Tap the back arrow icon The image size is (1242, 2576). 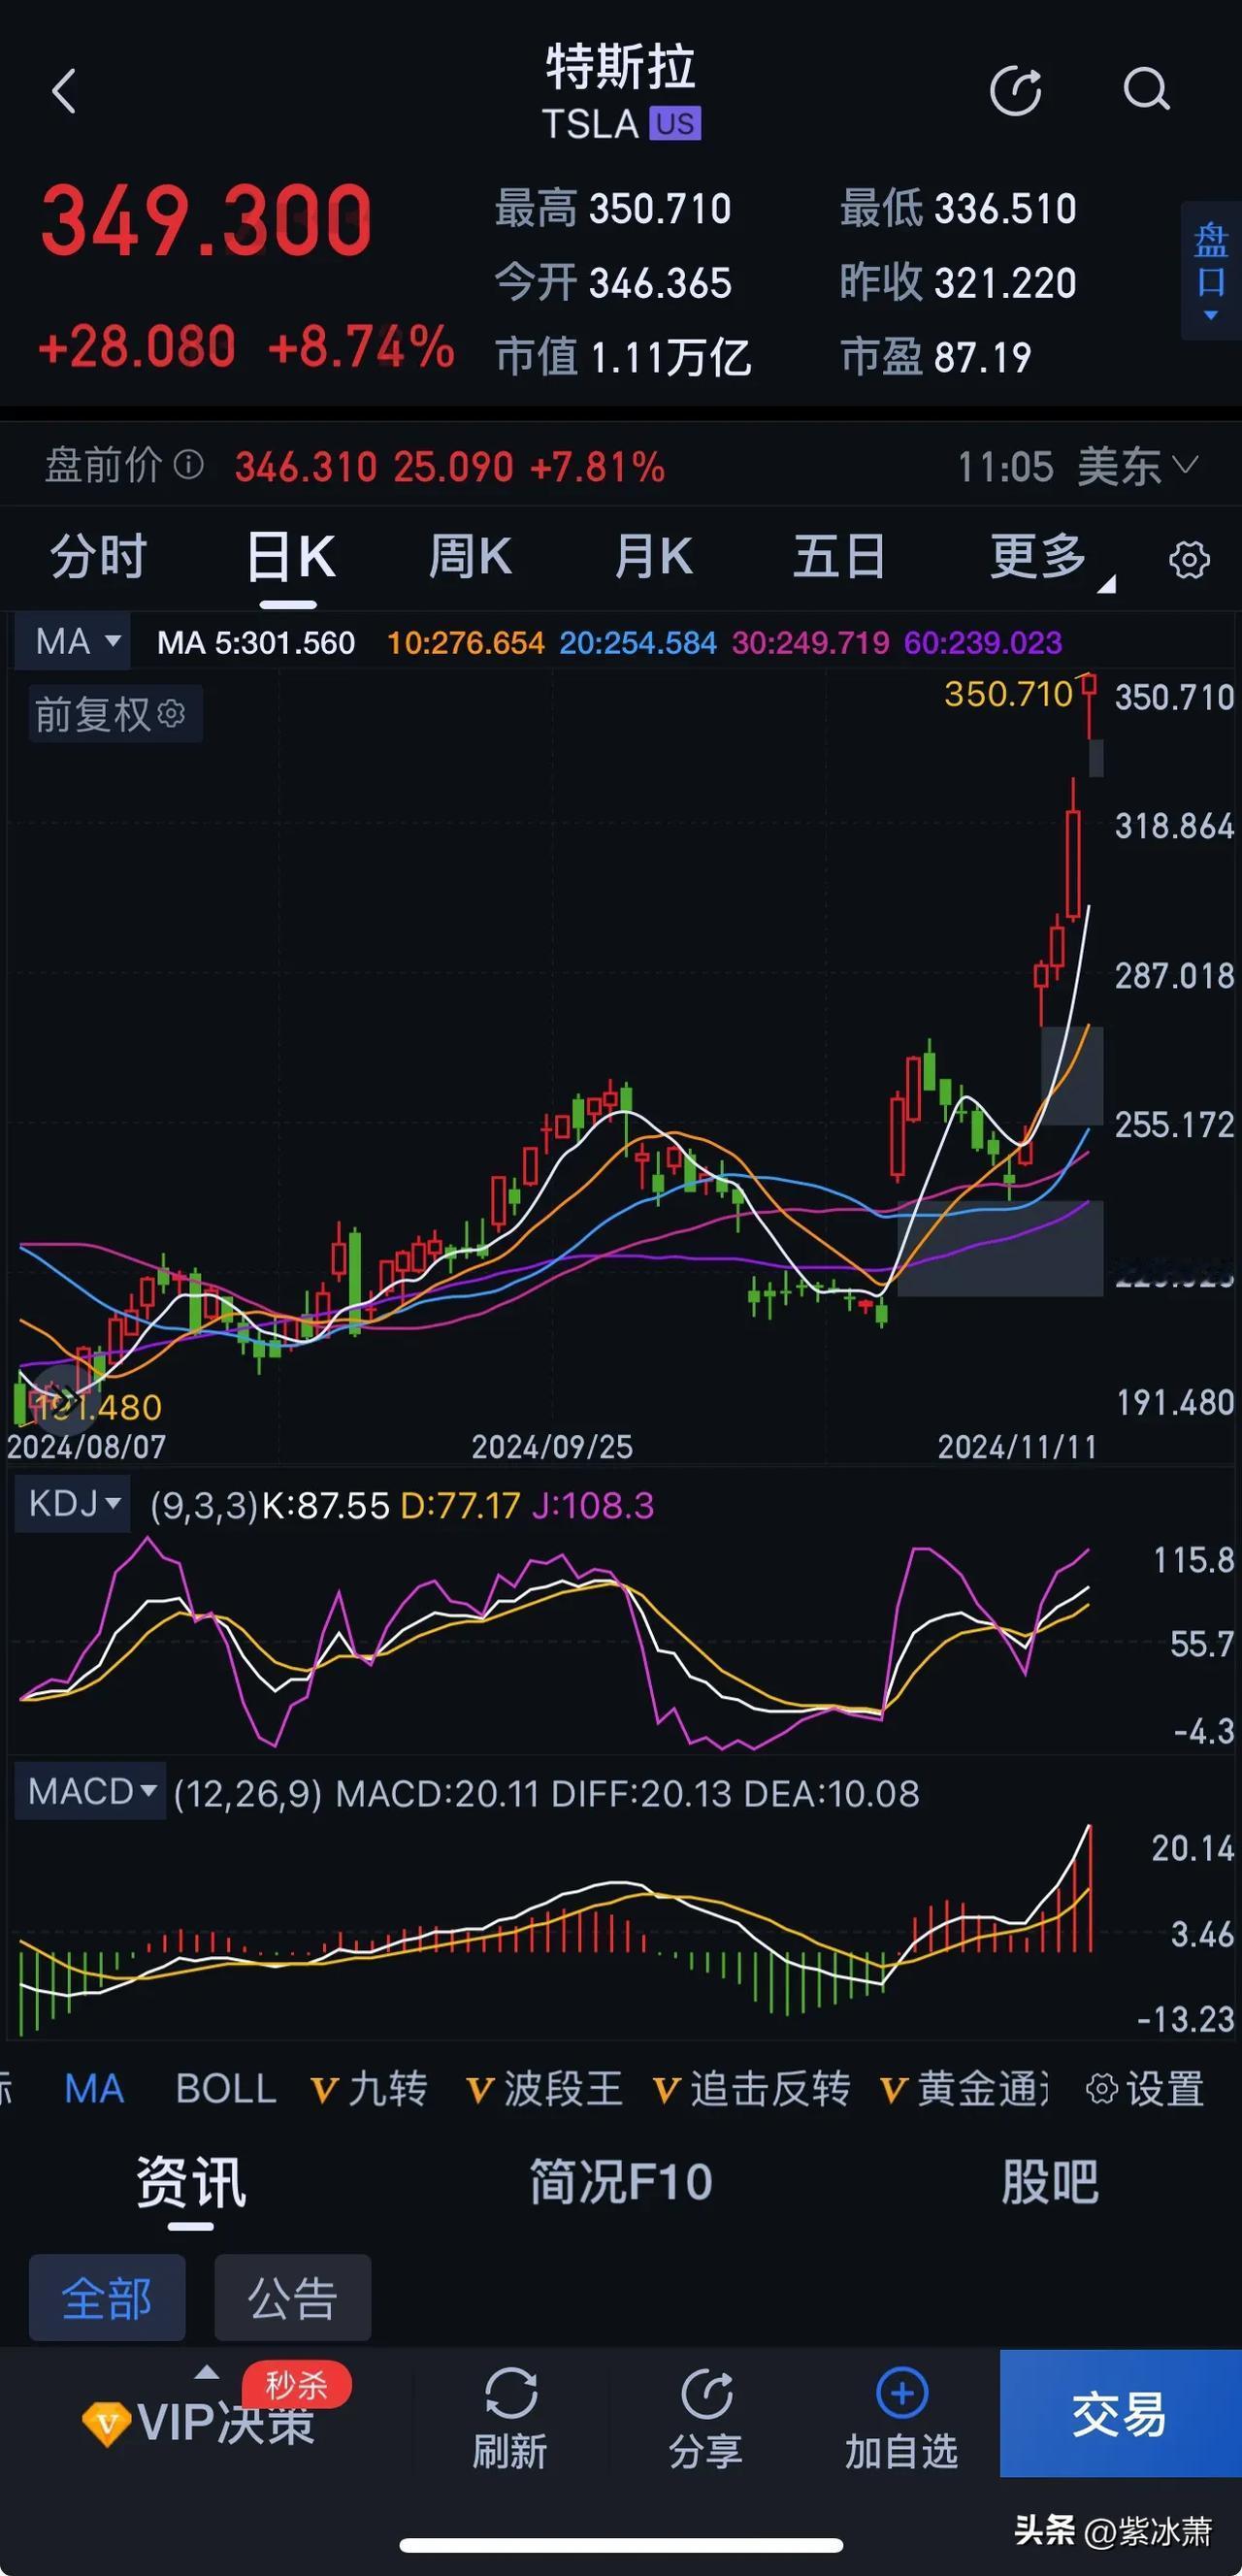64,92
